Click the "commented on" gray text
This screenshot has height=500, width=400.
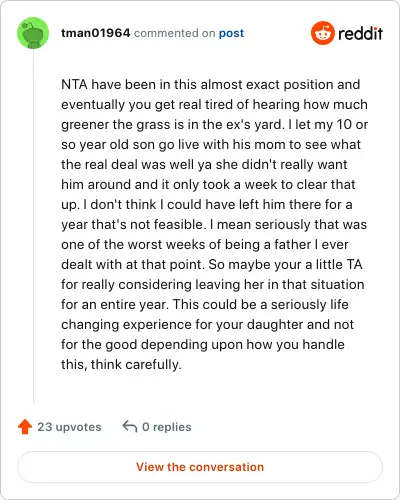pos(174,33)
